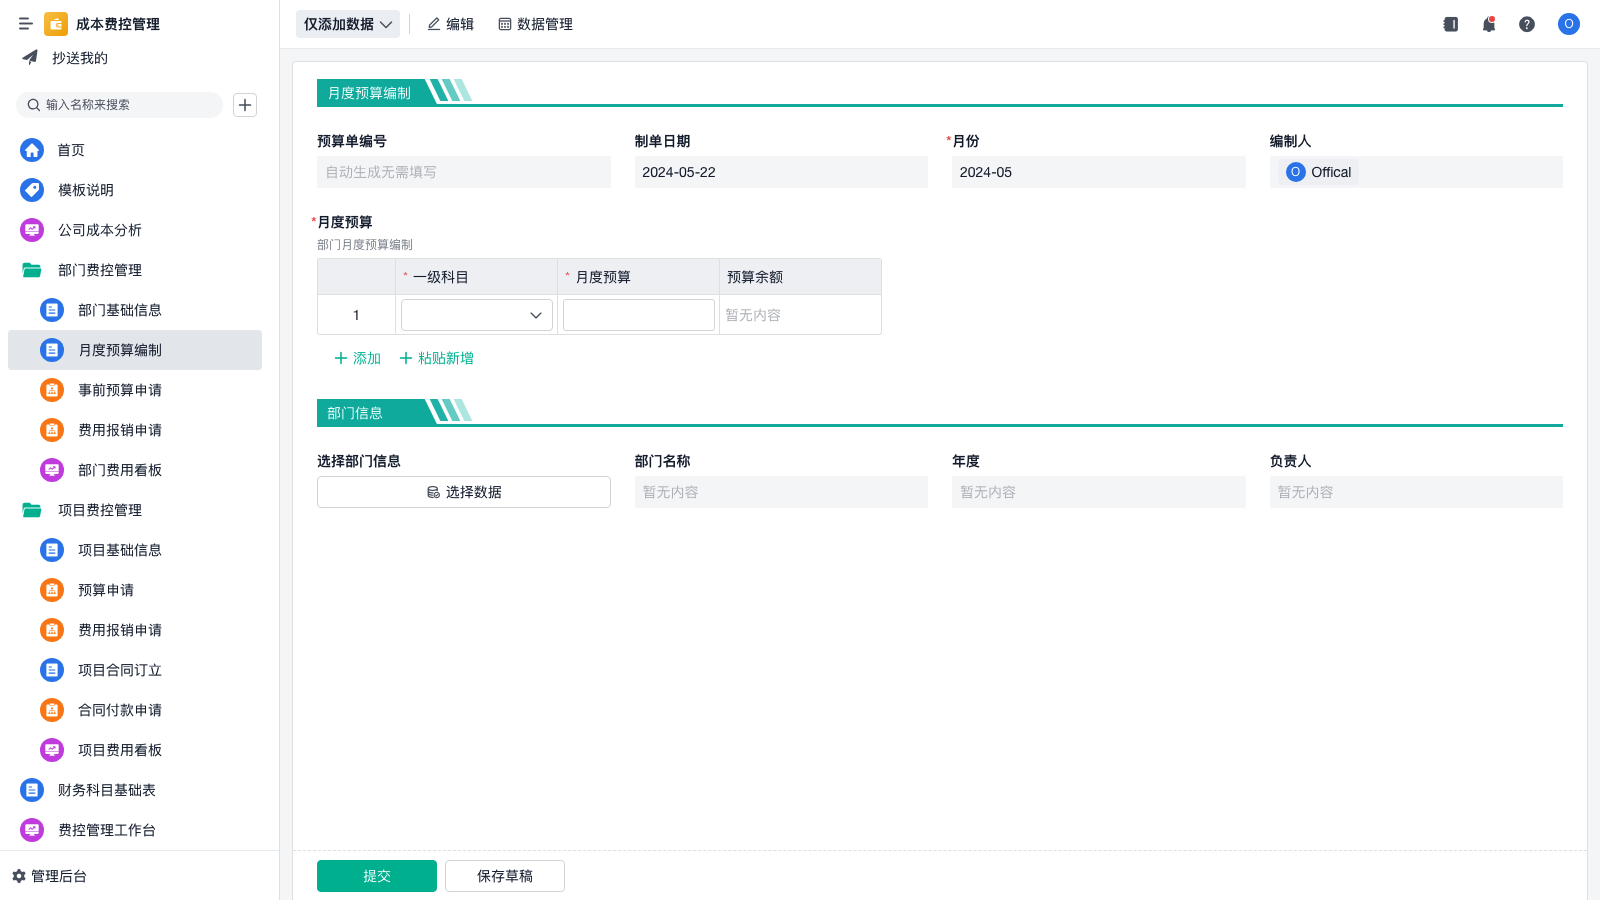Click the plus button next to search
Viewport: 1600px width, 900px height.
coord(245,105)
